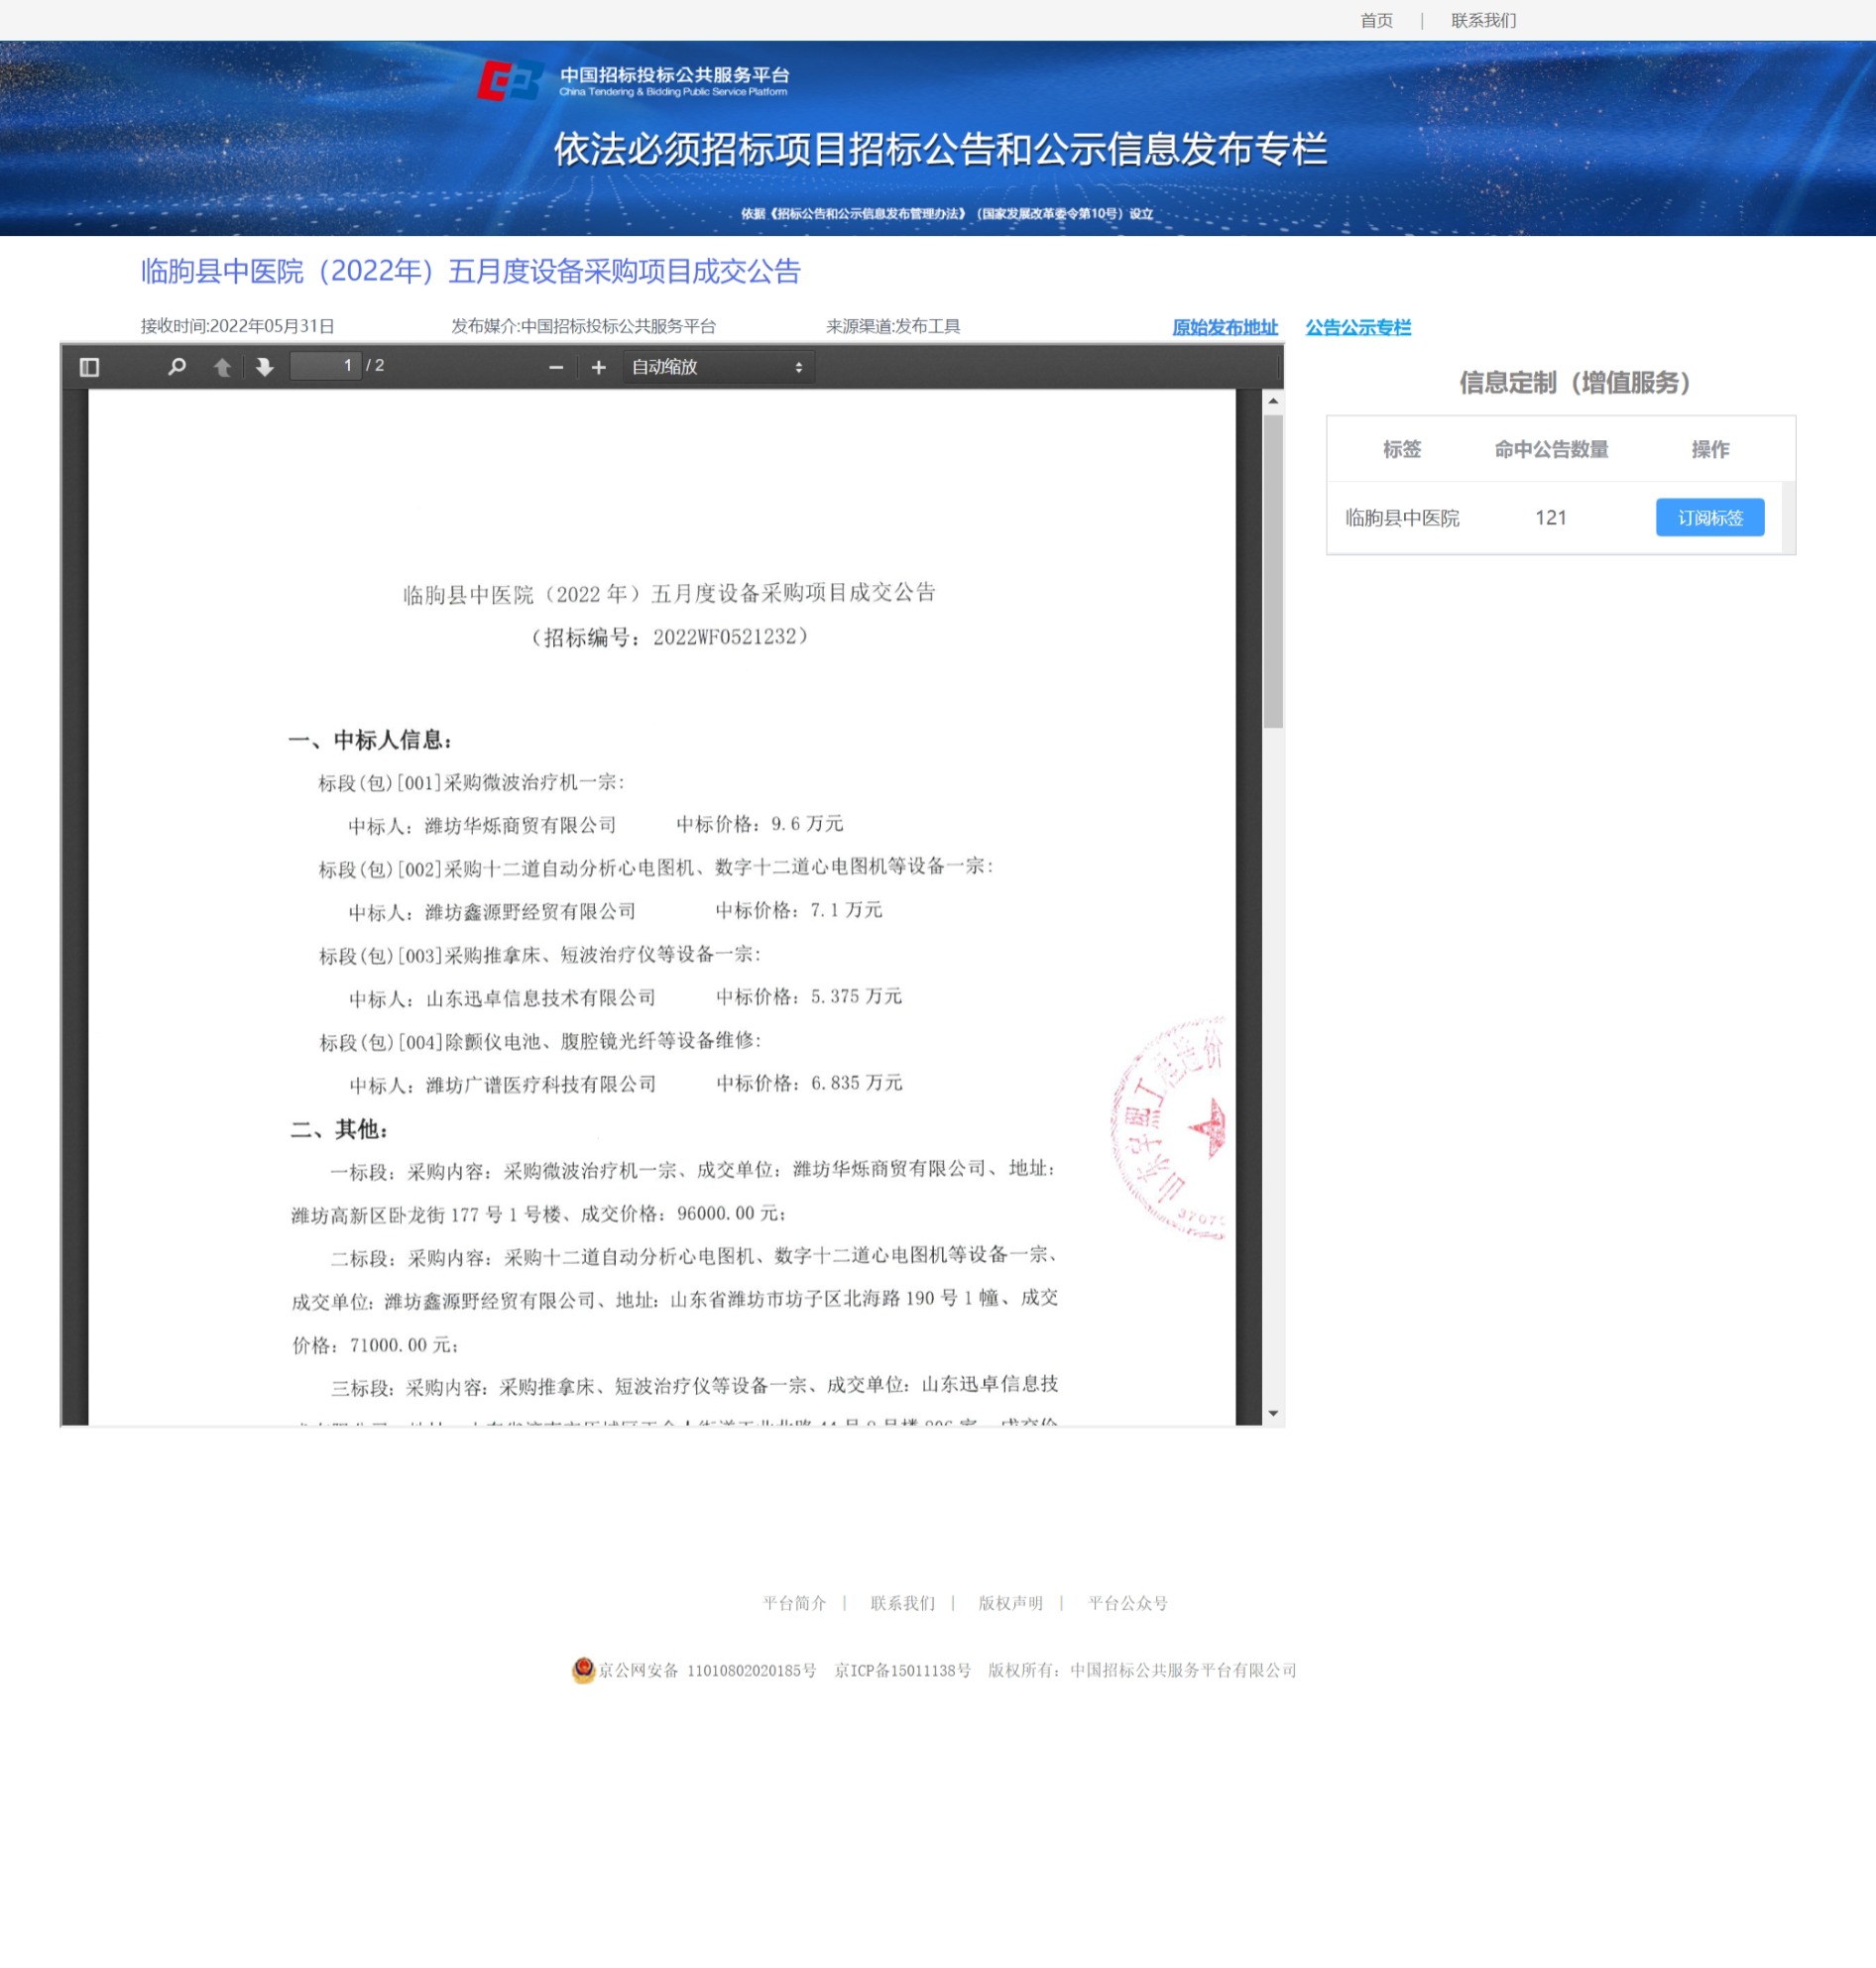Open the 联系我们 link at top
Screen dimensions: 1876x1968
(1483, 20)
